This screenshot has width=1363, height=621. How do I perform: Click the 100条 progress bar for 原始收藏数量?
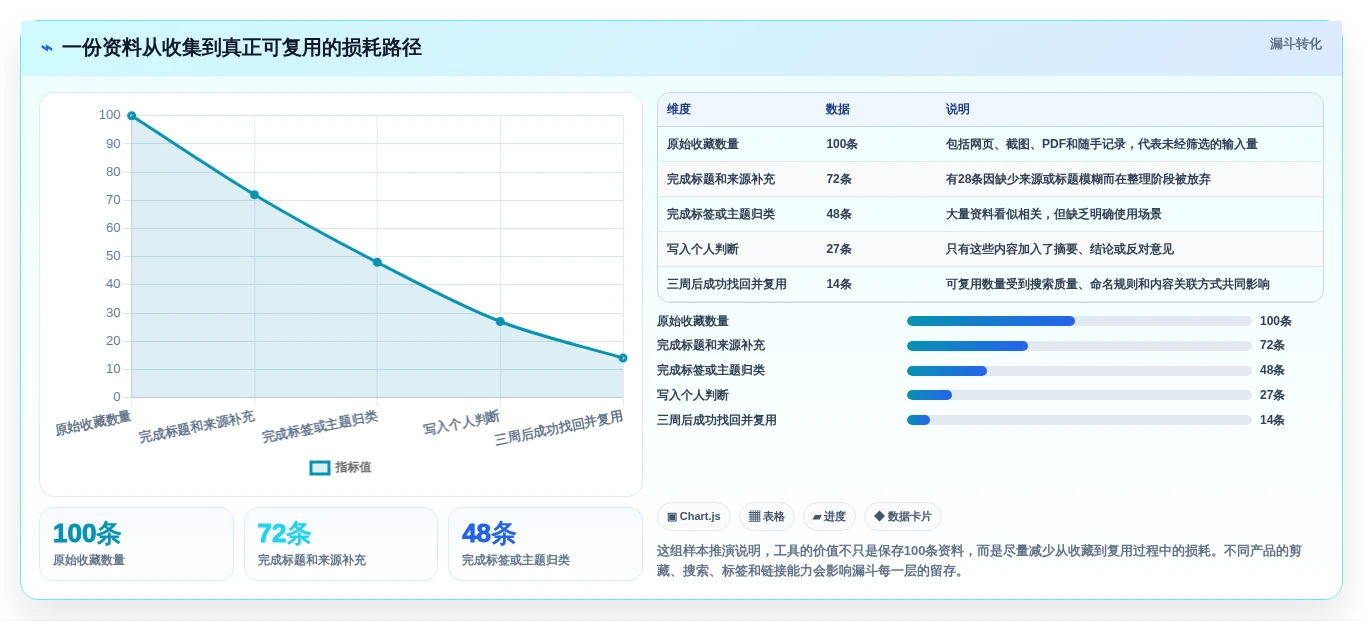point(1079,321)
